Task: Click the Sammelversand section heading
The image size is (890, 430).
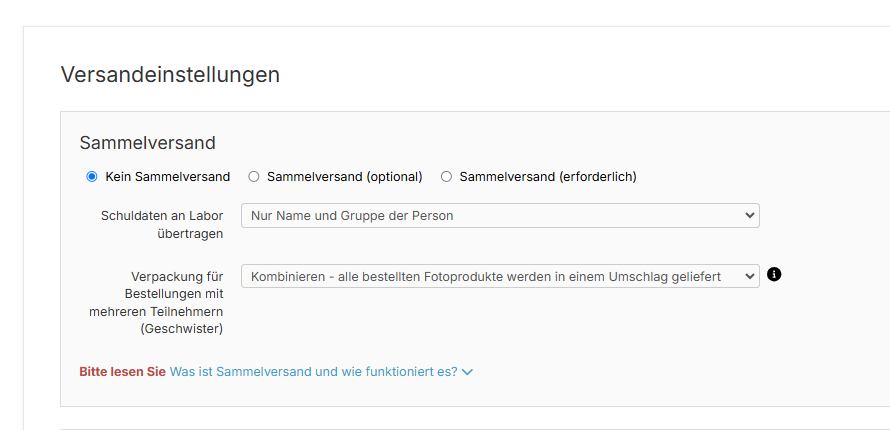Action: tap(148, 143)
